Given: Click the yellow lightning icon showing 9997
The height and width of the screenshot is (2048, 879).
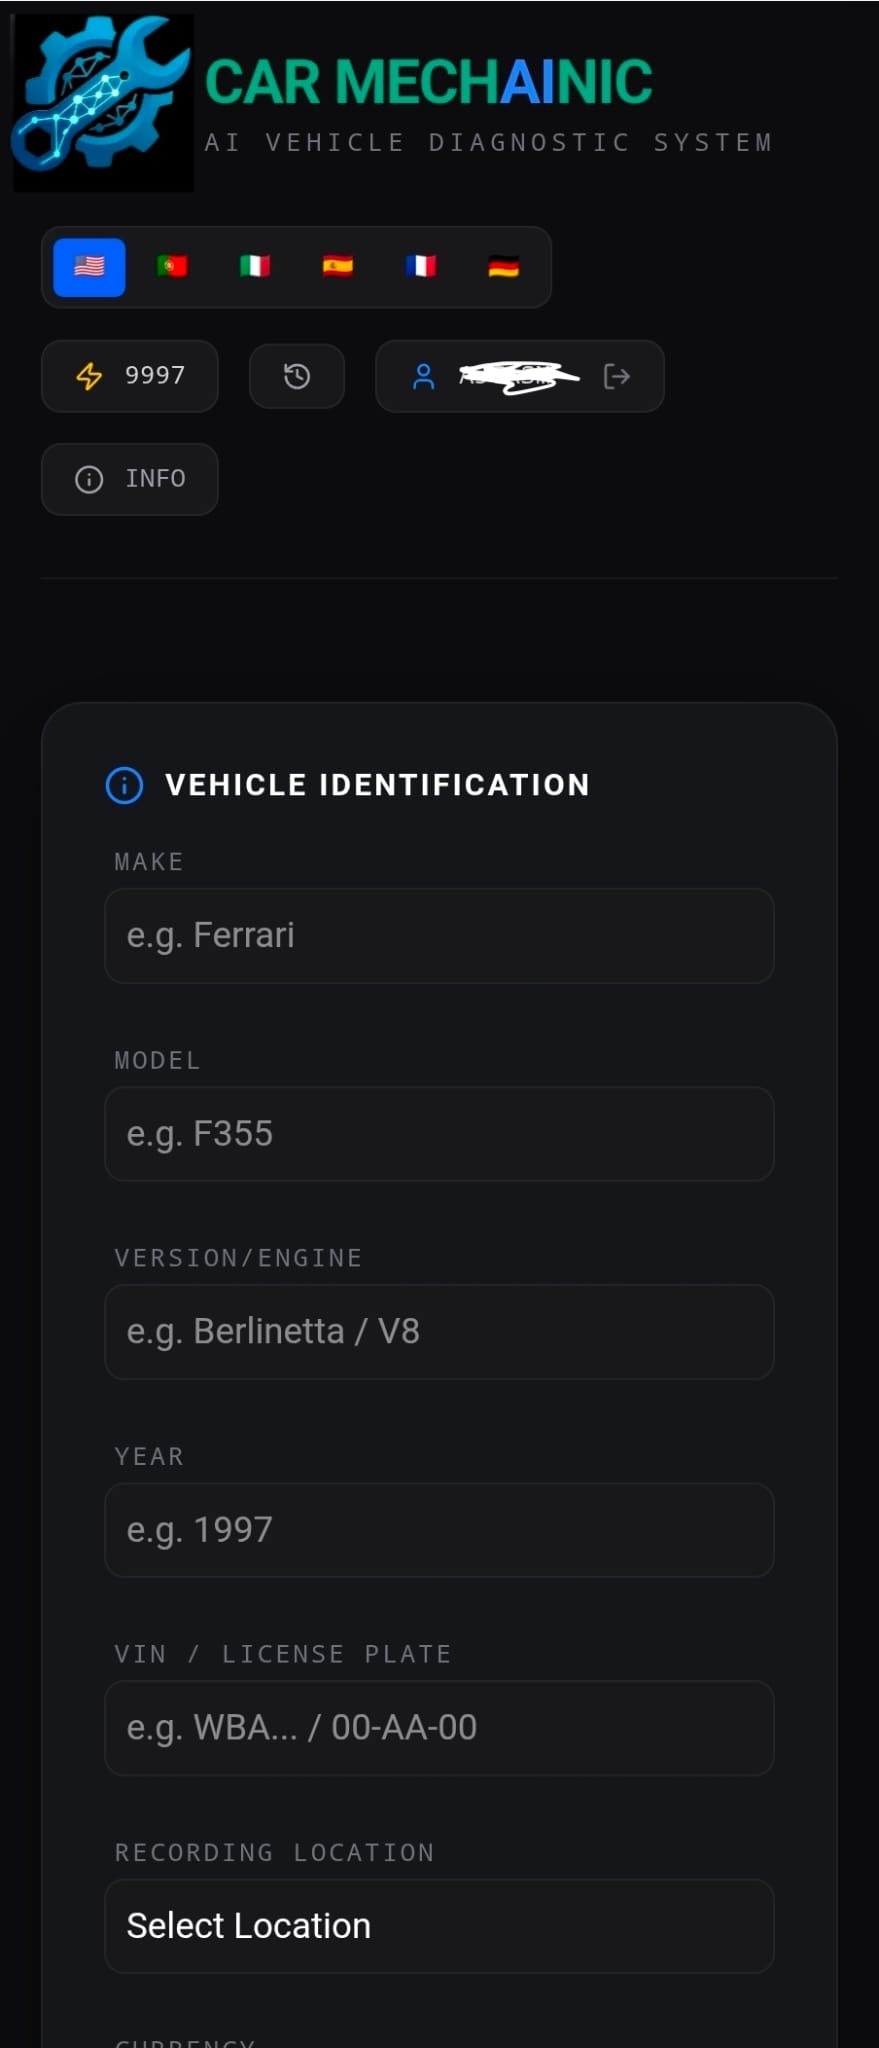Looking at the screenshot, I should click(x=89, y=376).
